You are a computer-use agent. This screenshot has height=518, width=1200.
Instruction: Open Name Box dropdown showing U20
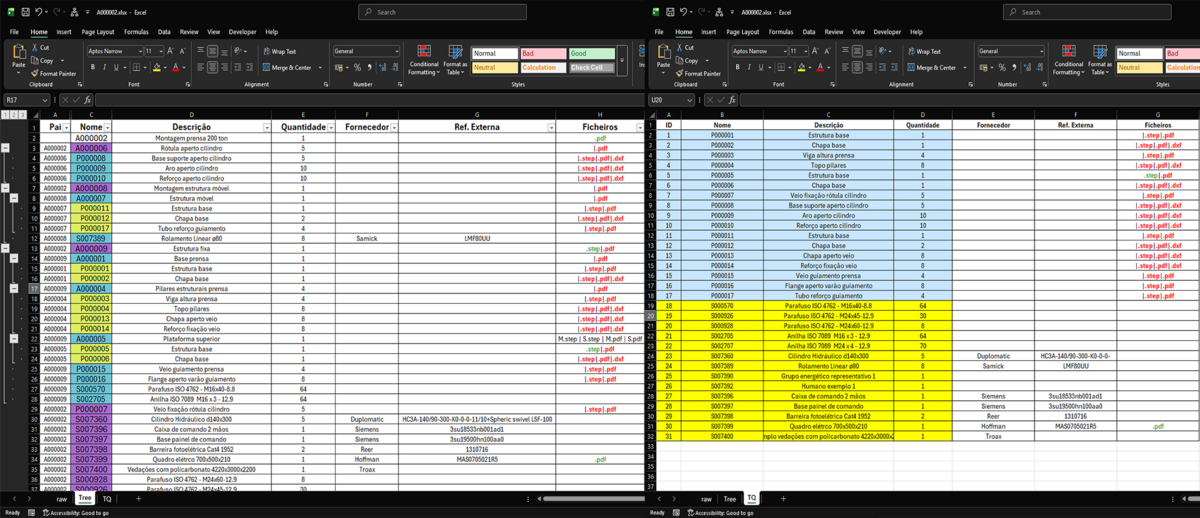pos(689,100)
